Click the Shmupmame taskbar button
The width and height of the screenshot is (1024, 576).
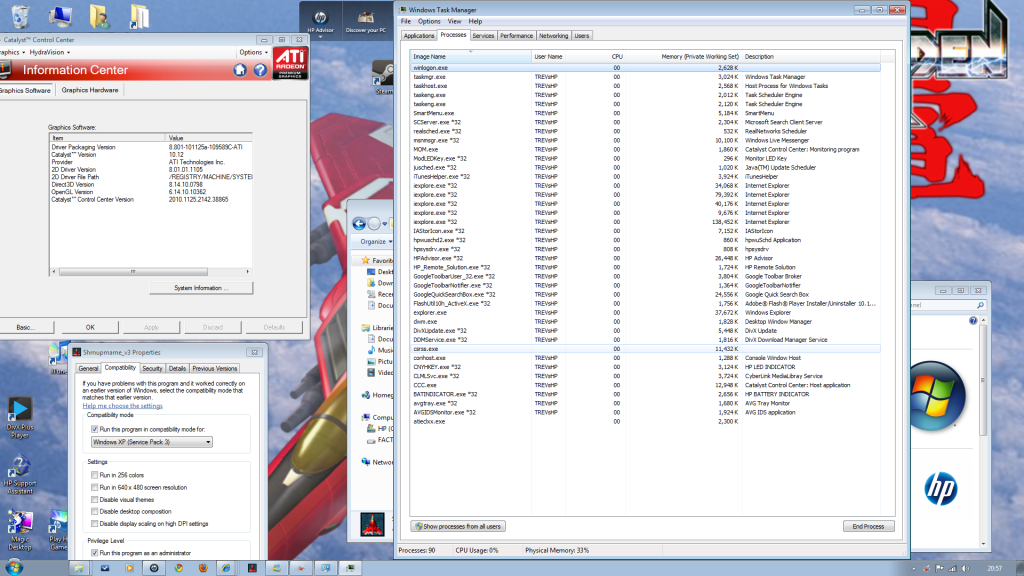click(252, 568)
